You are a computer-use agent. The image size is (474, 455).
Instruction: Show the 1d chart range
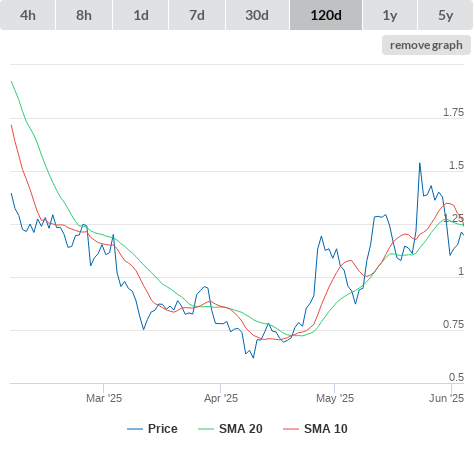click(x=141, y=15)
